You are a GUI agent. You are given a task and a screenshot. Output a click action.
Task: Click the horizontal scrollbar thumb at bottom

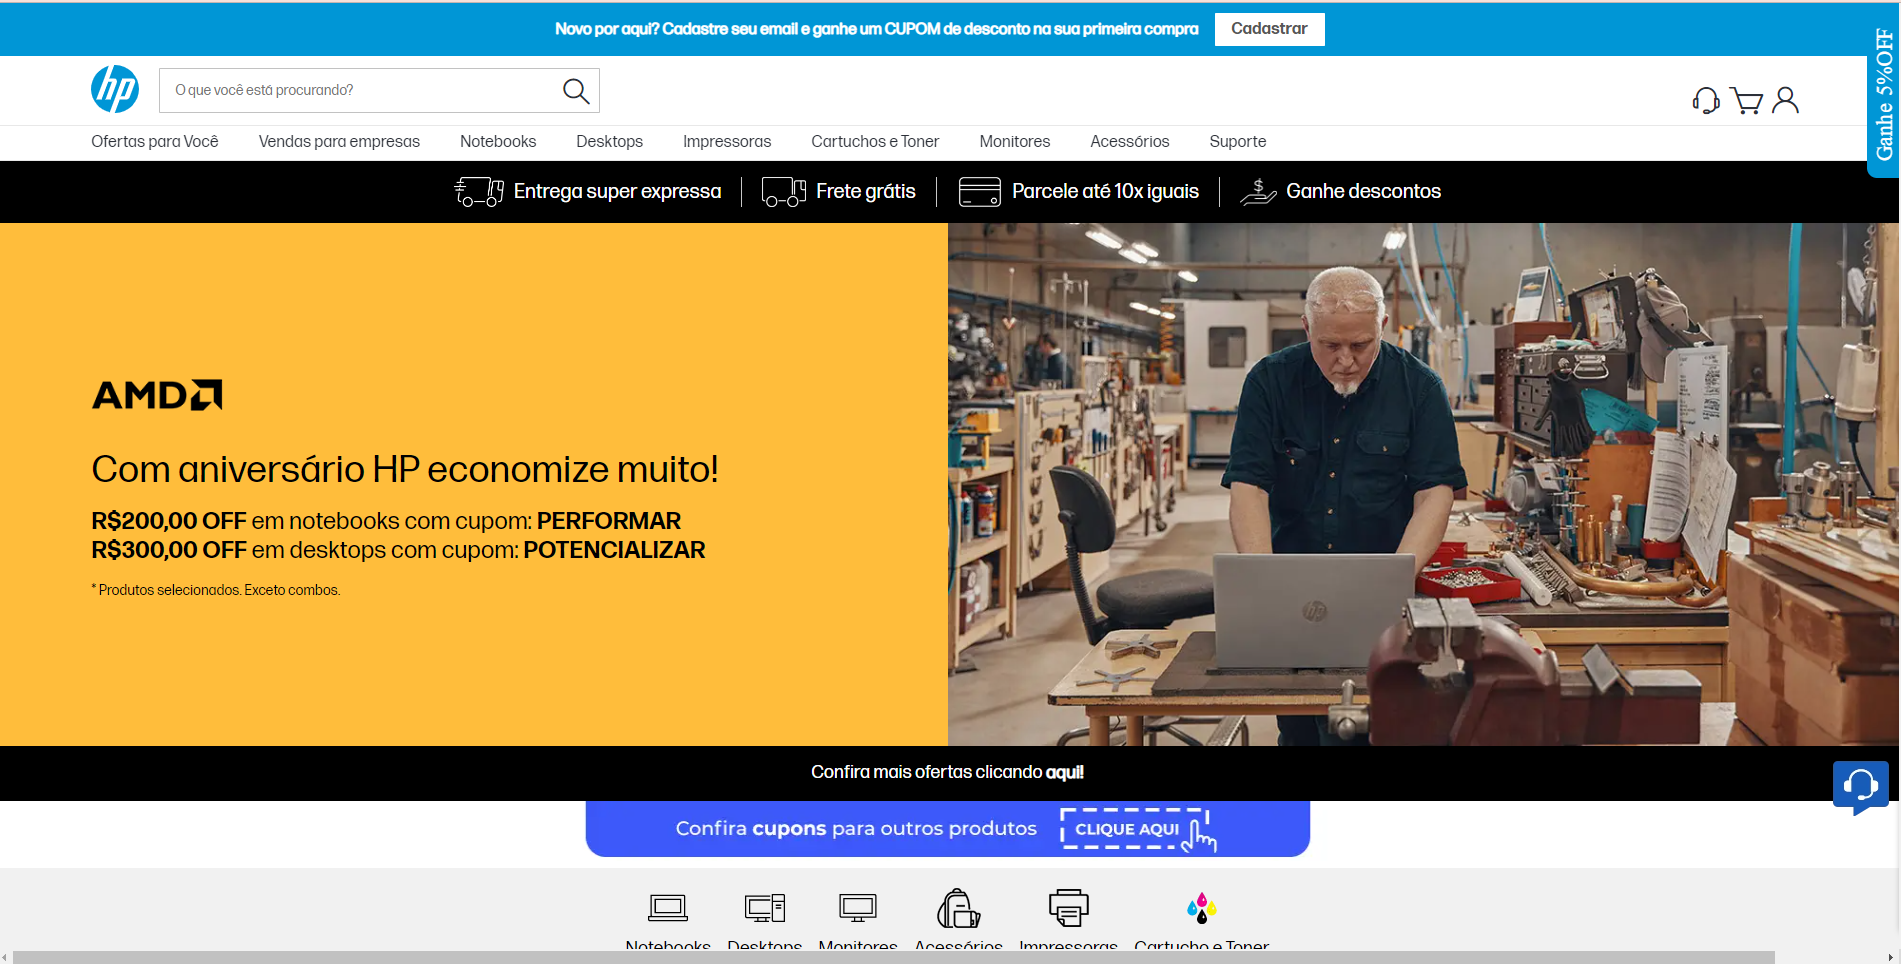894,957
